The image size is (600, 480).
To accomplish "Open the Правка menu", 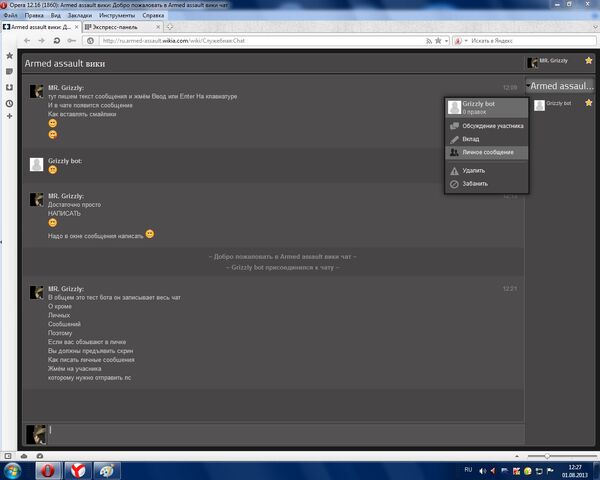I will click(x=34, y=15).
